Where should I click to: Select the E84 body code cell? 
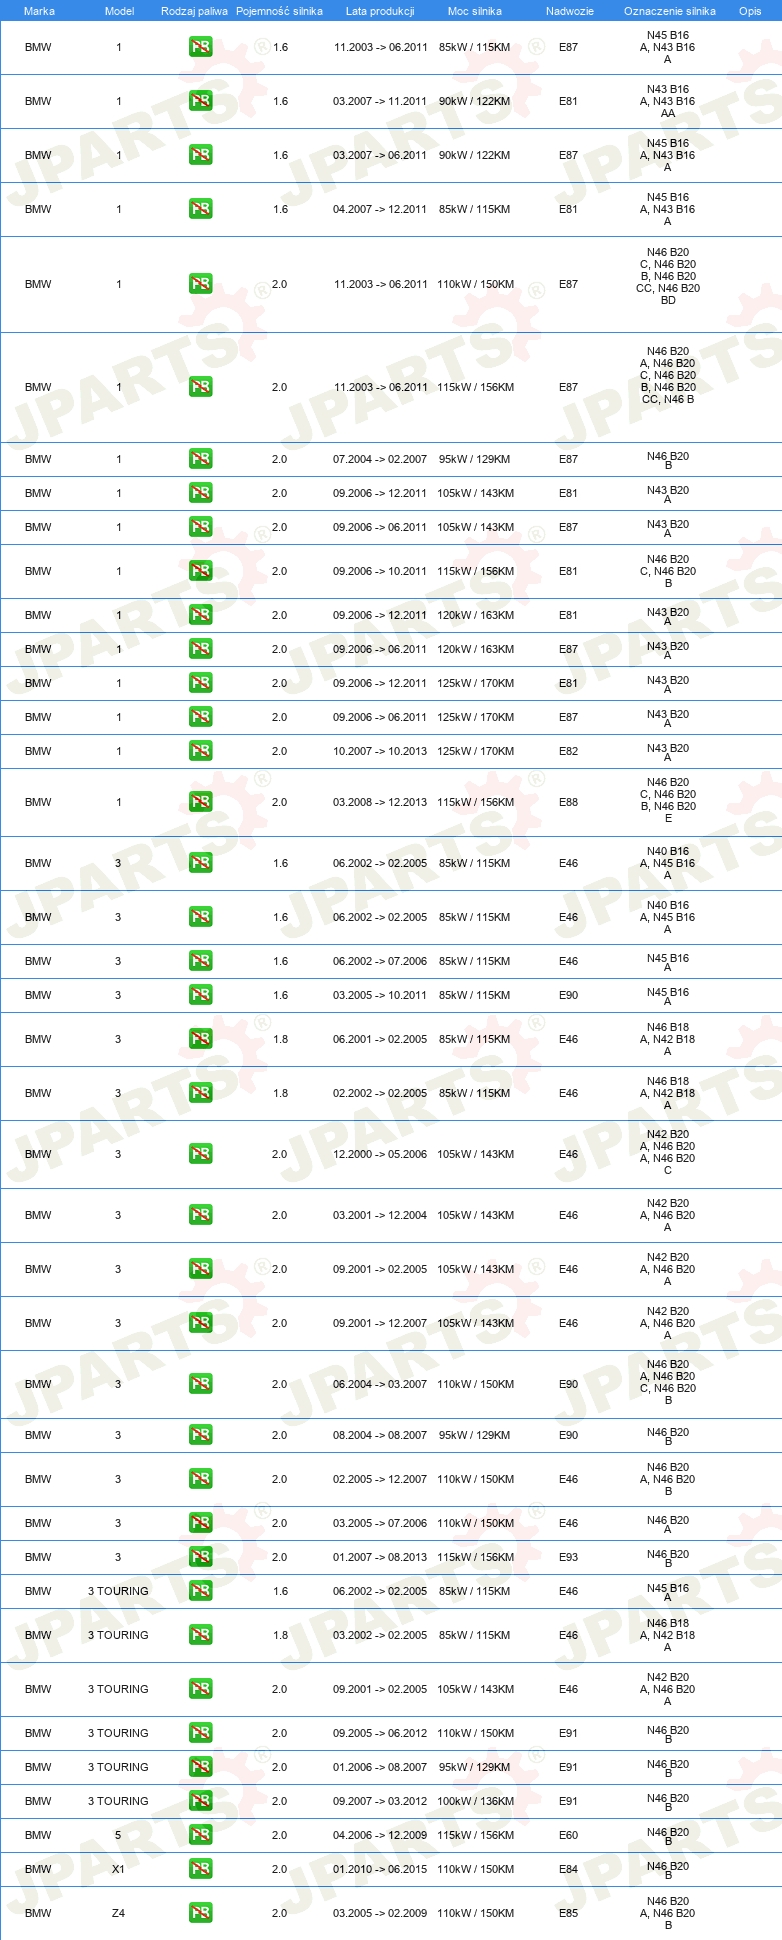(568, 1869)
